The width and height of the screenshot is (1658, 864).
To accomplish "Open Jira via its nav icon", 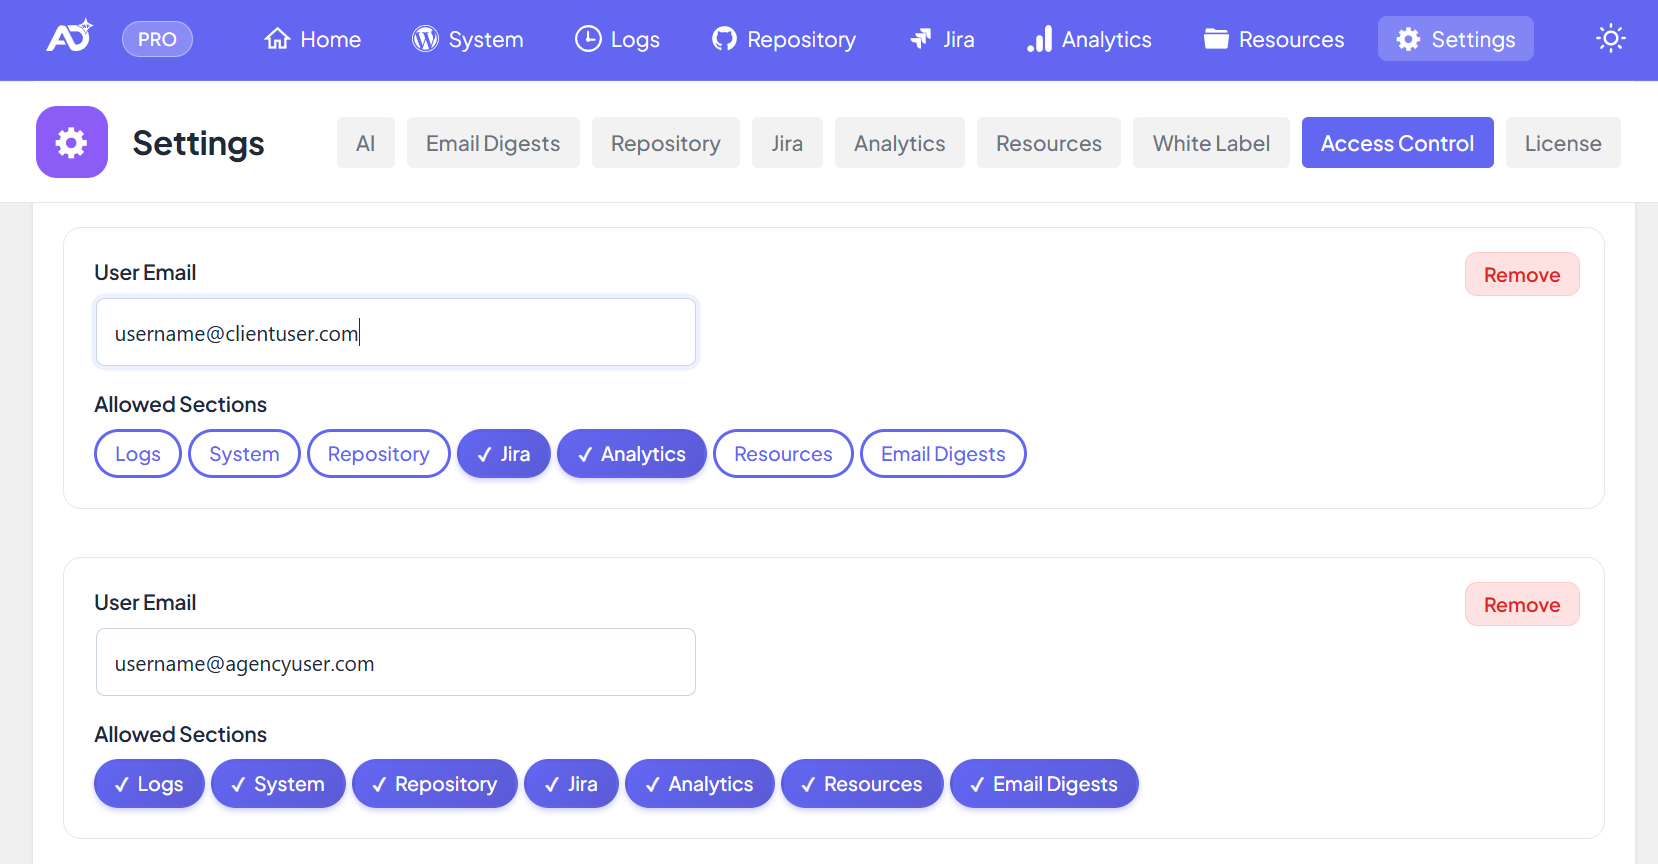I will tap(920, 39).
